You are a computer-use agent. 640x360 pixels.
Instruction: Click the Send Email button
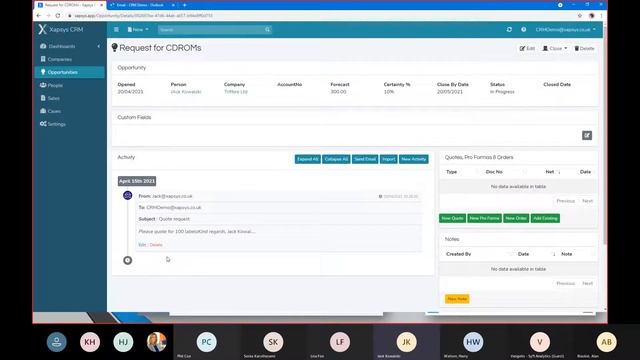365,159
